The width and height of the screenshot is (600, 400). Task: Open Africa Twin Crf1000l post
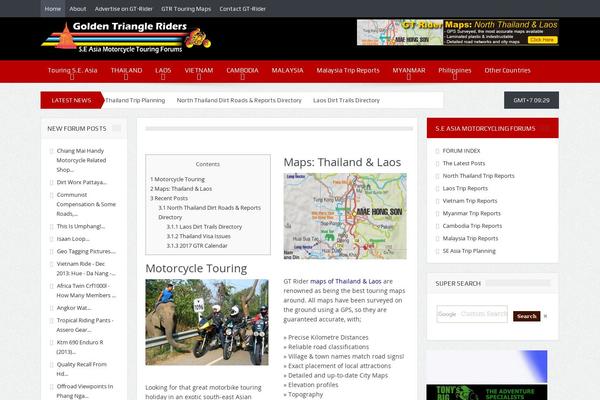86,291
